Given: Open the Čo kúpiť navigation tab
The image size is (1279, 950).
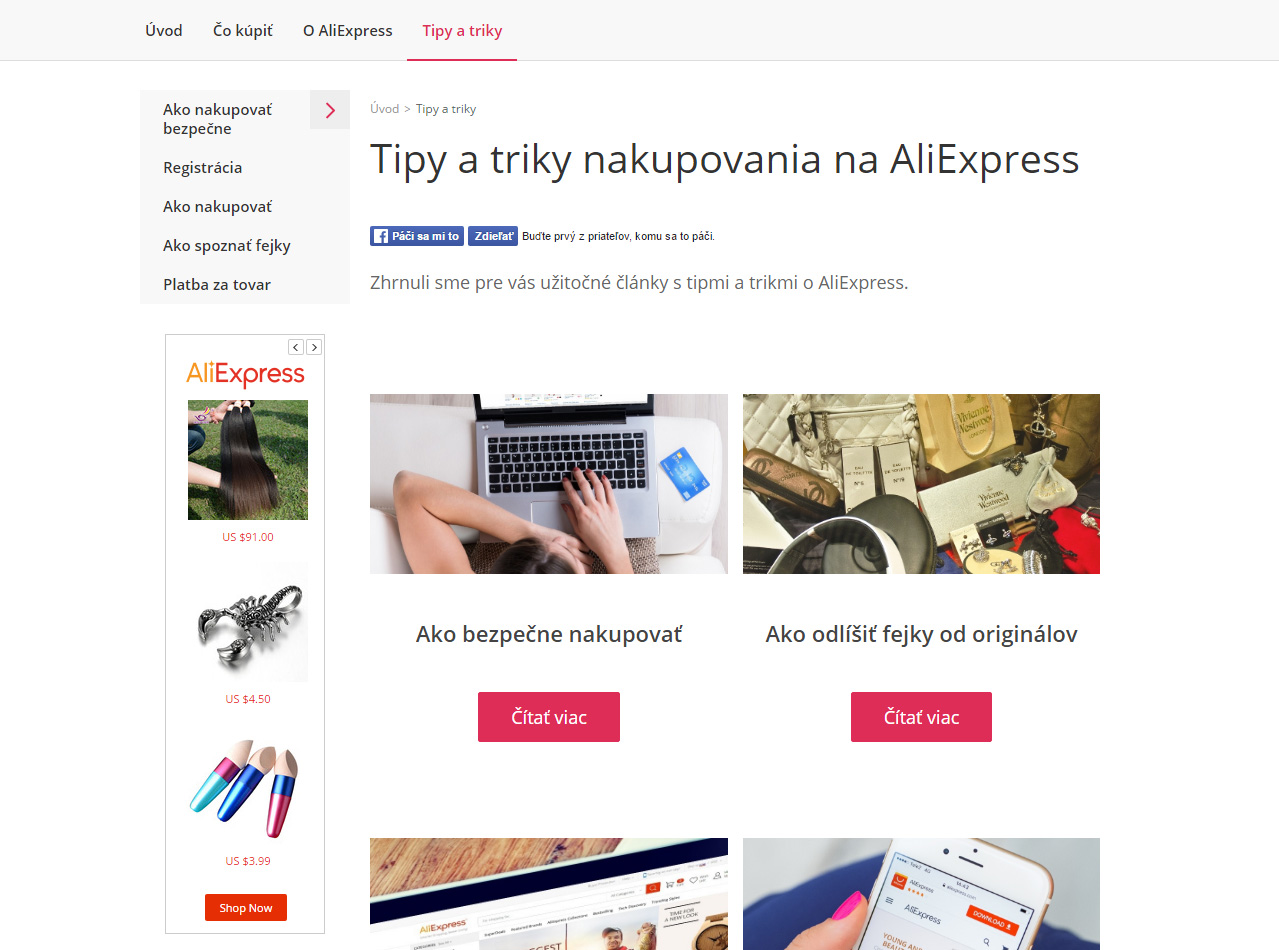Looking at the screenshot, I should coord(243,30).
